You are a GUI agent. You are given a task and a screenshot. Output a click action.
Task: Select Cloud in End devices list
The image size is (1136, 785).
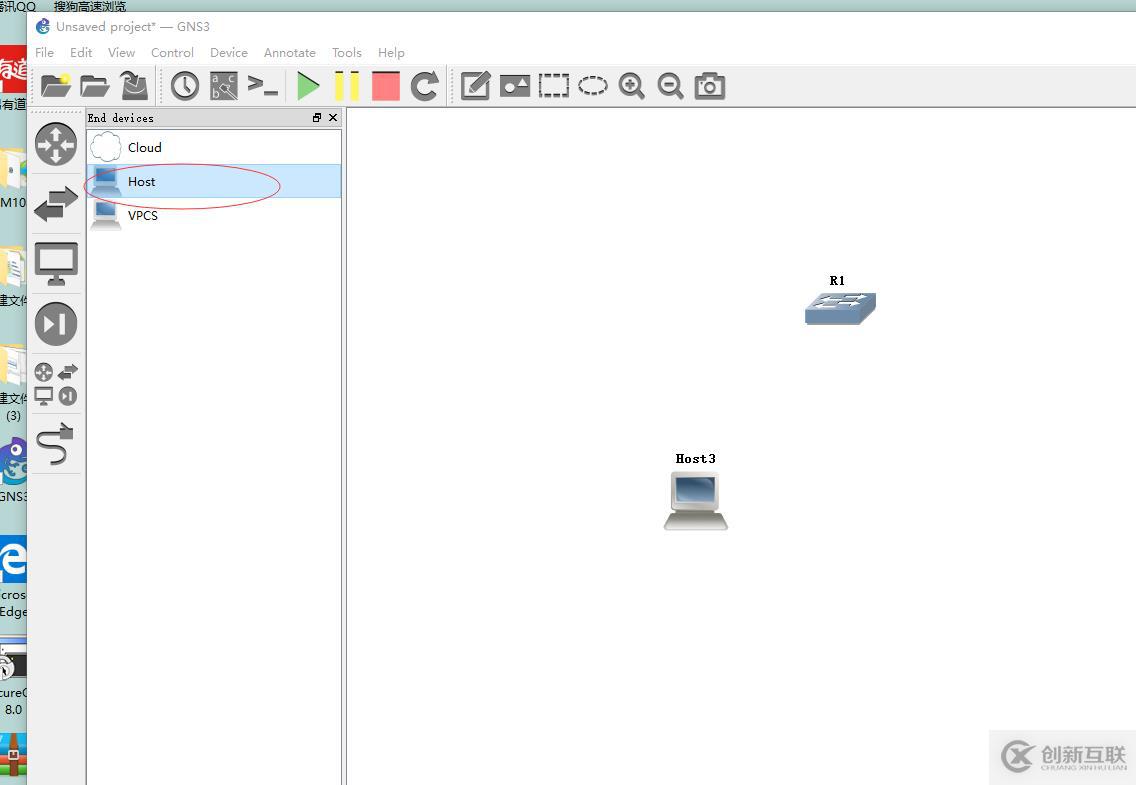coord(214,147)
